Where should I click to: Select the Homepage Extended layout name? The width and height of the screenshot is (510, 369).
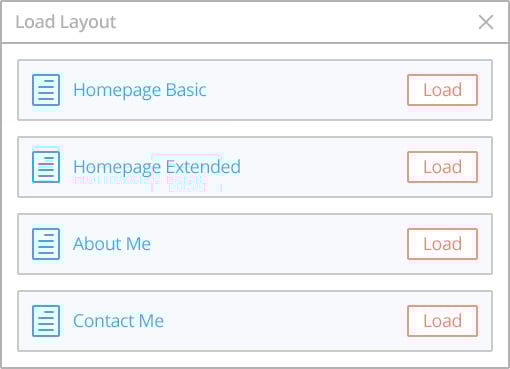(x=157, y=167)
